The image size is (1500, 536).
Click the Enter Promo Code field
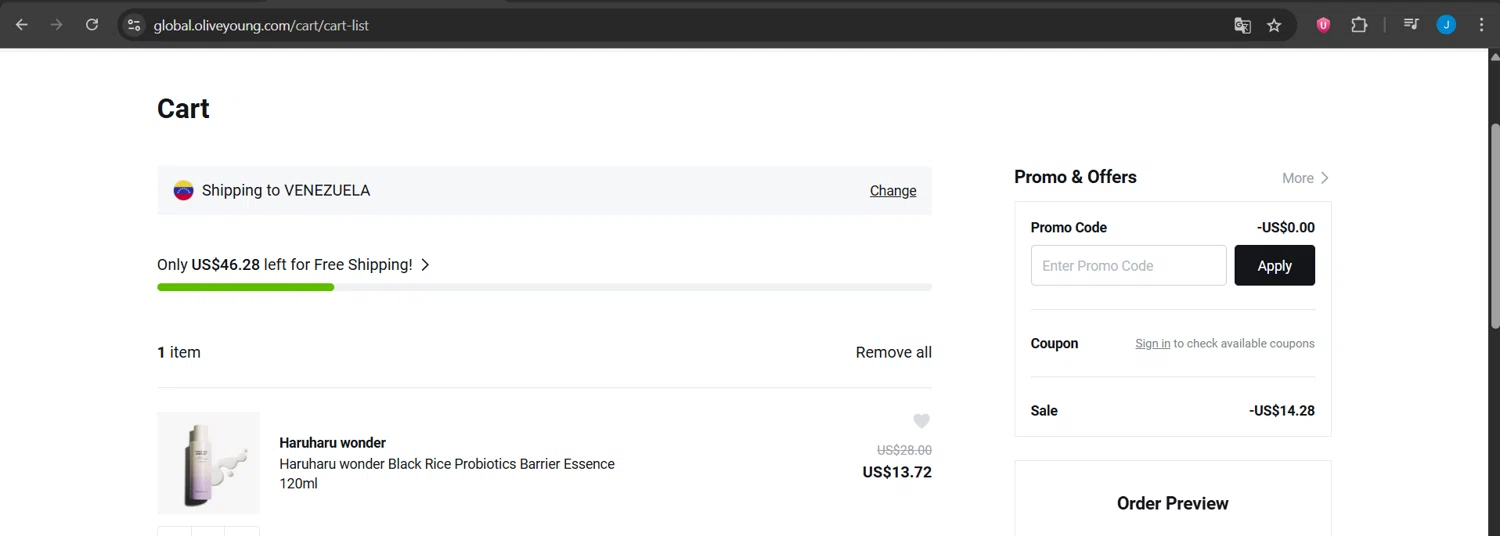tap(1128, 266)
